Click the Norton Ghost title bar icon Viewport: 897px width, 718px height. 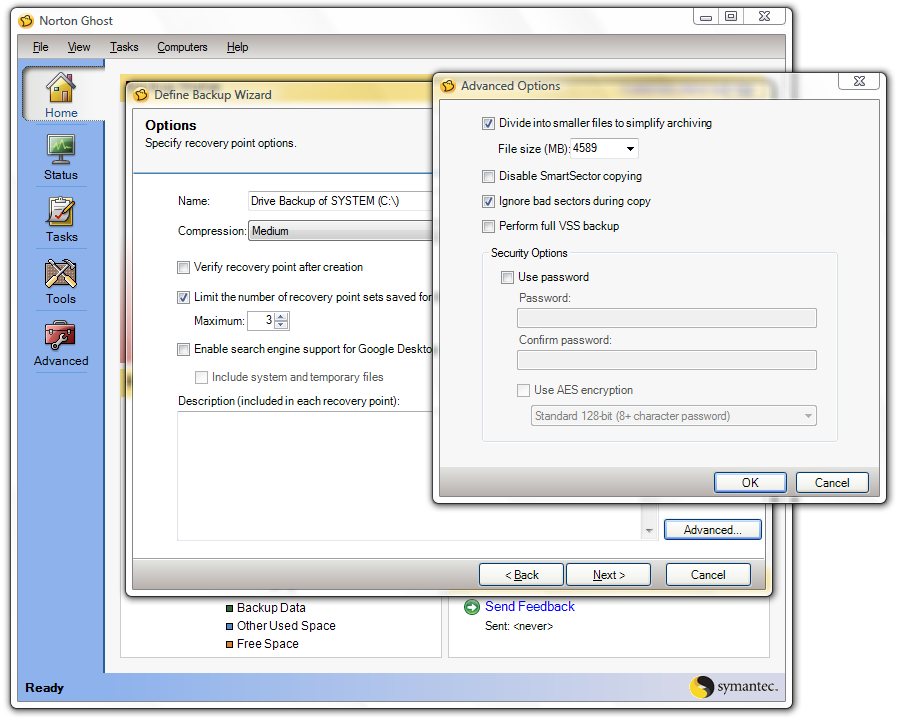point(26,21)
